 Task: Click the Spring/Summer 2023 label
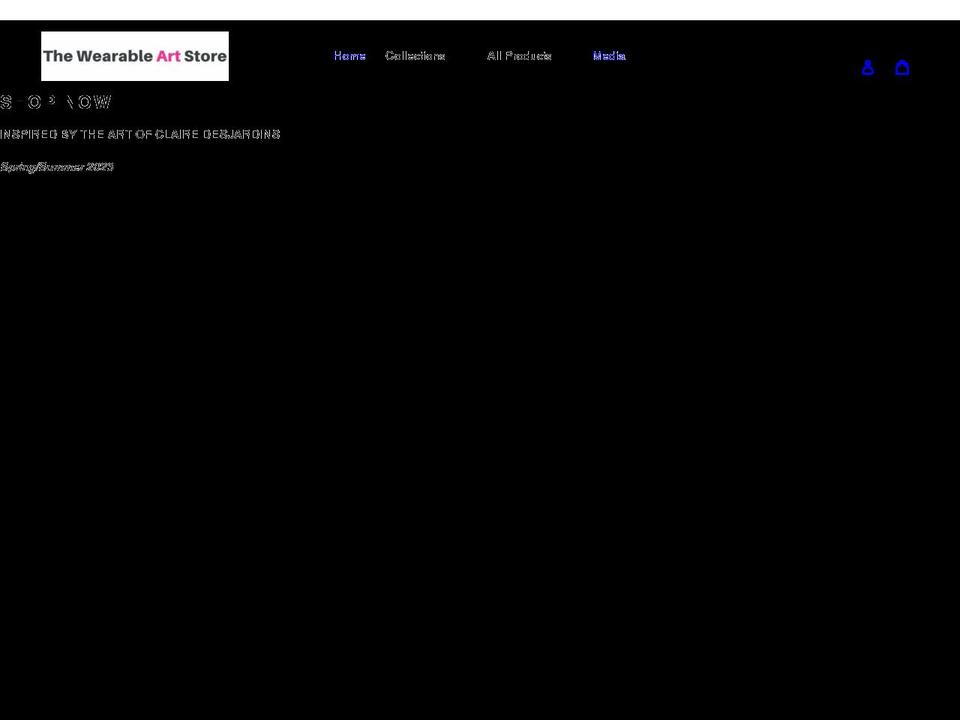click(56, 167)
